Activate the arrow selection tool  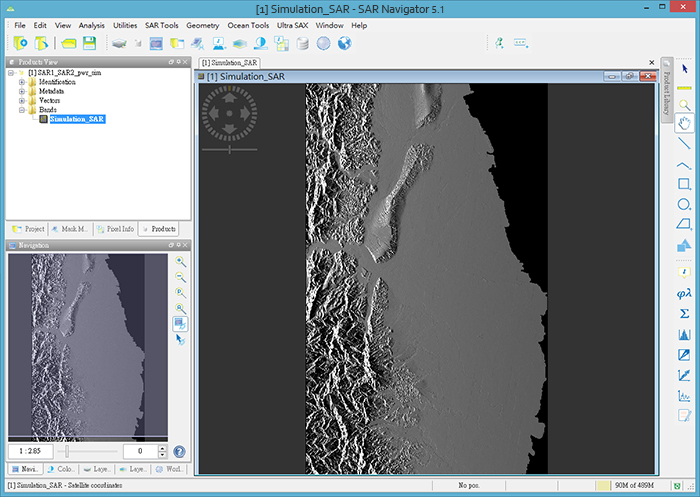pos(684,68)
